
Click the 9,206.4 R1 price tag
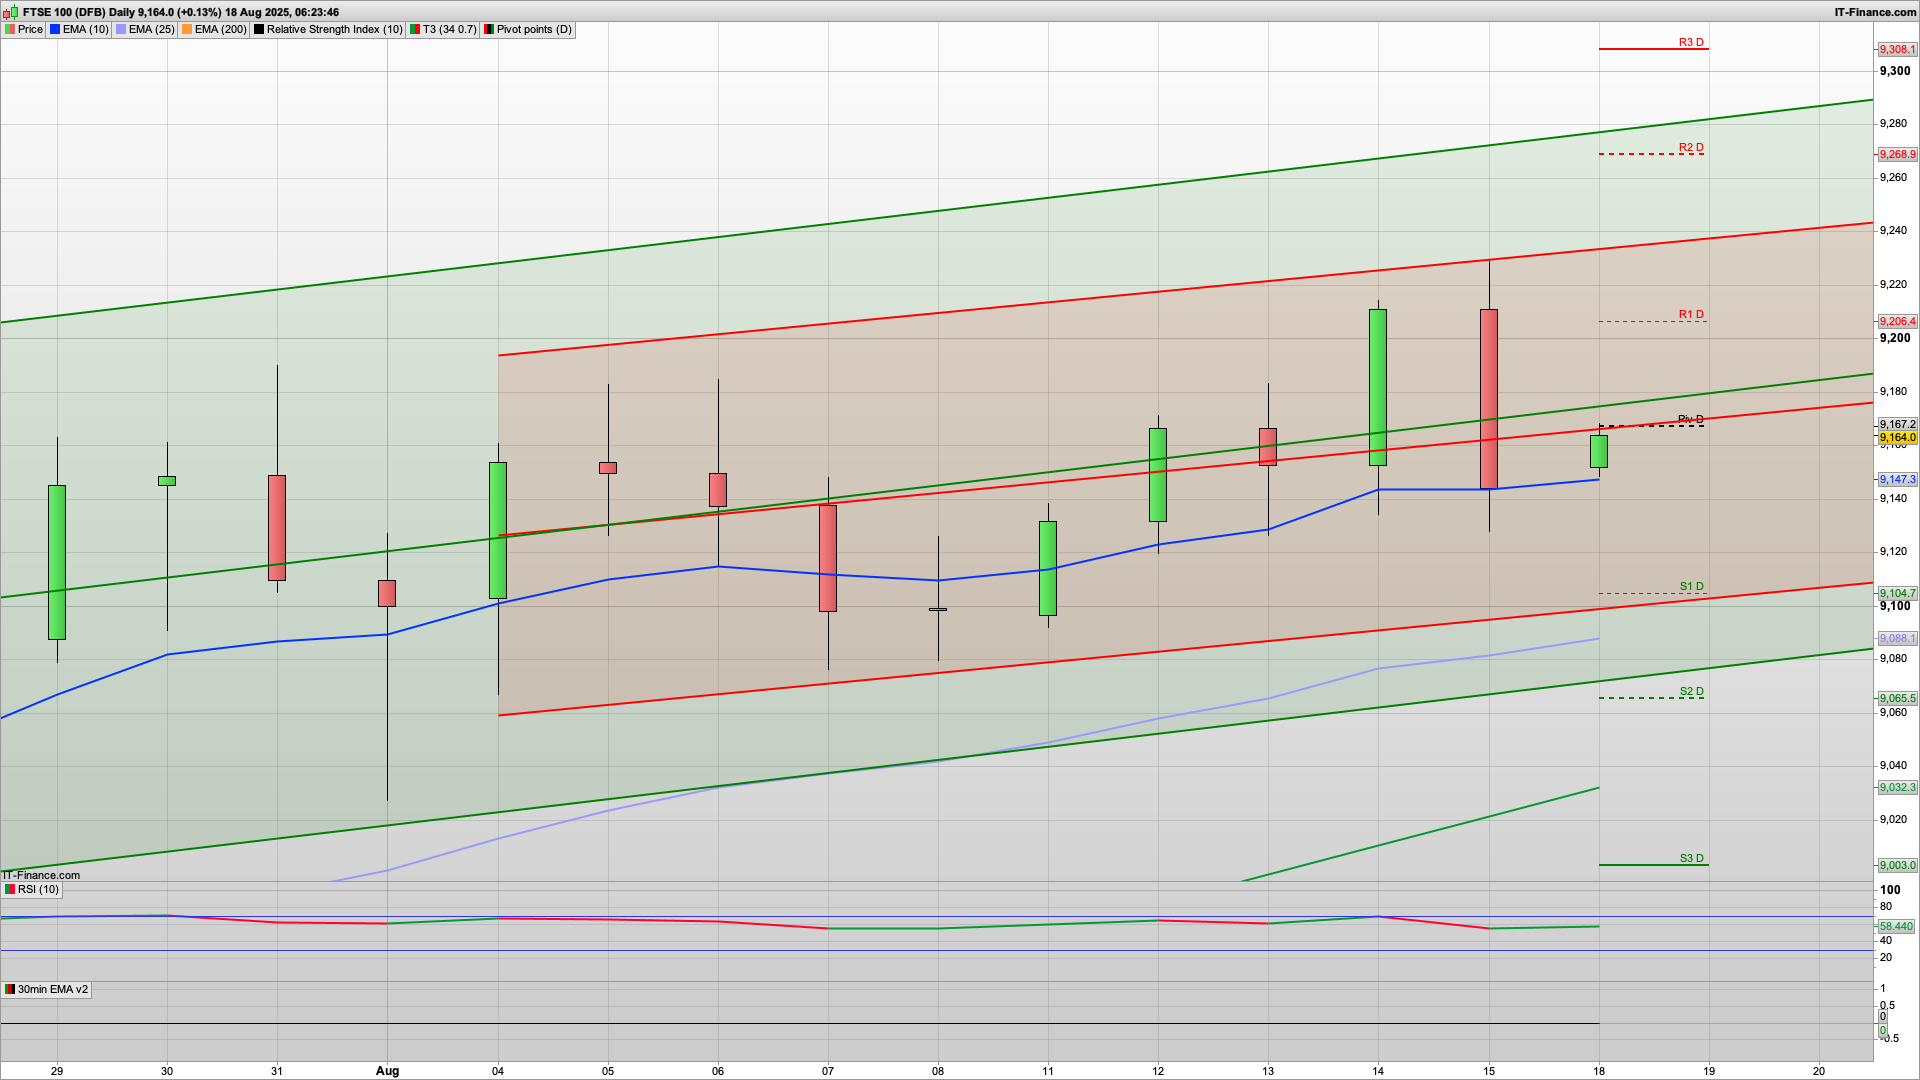click(1897, 322)
